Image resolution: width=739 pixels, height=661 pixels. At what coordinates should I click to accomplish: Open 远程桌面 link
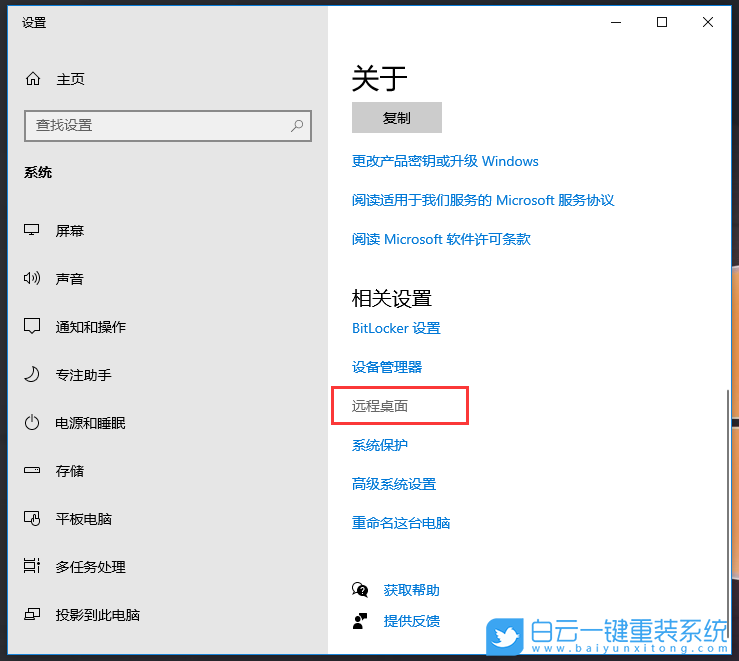click(380, 406)
